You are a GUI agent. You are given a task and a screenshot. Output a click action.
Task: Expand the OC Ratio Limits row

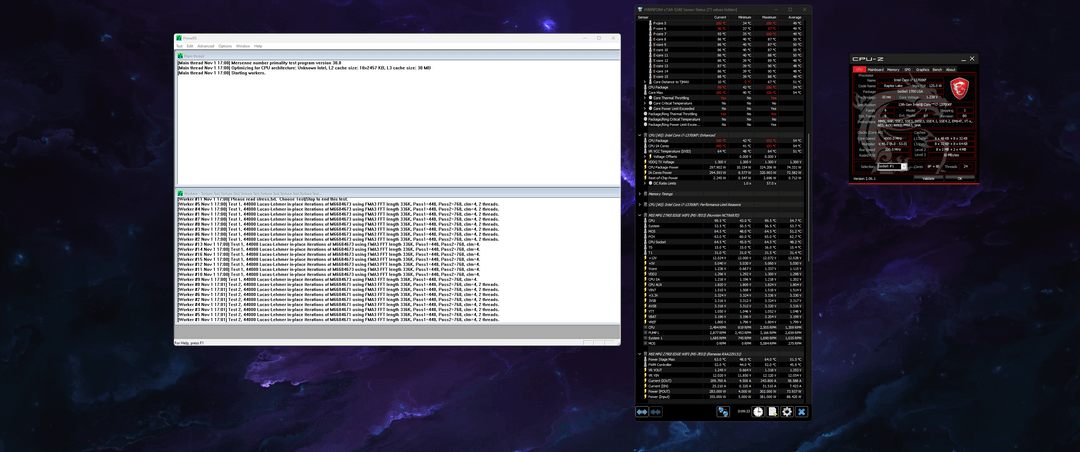[x=645, y=183]
